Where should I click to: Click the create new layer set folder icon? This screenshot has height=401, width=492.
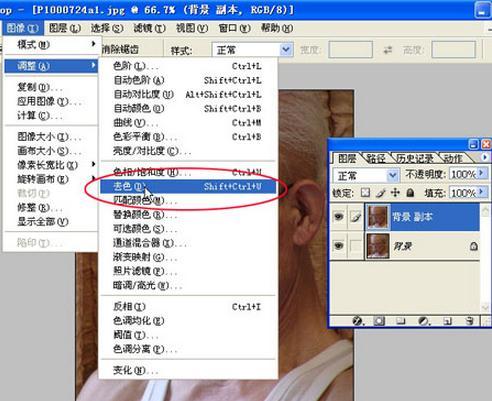pos(401,321)
